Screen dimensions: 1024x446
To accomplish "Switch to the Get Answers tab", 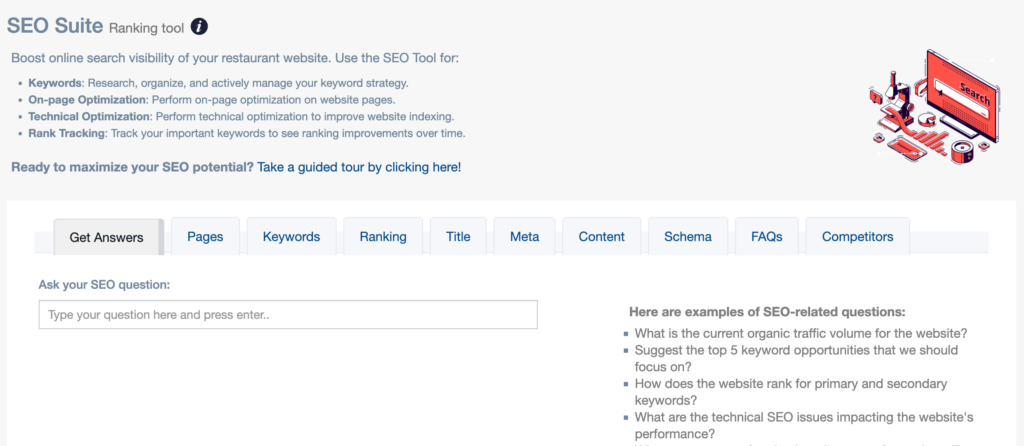I will click(106, 237).
